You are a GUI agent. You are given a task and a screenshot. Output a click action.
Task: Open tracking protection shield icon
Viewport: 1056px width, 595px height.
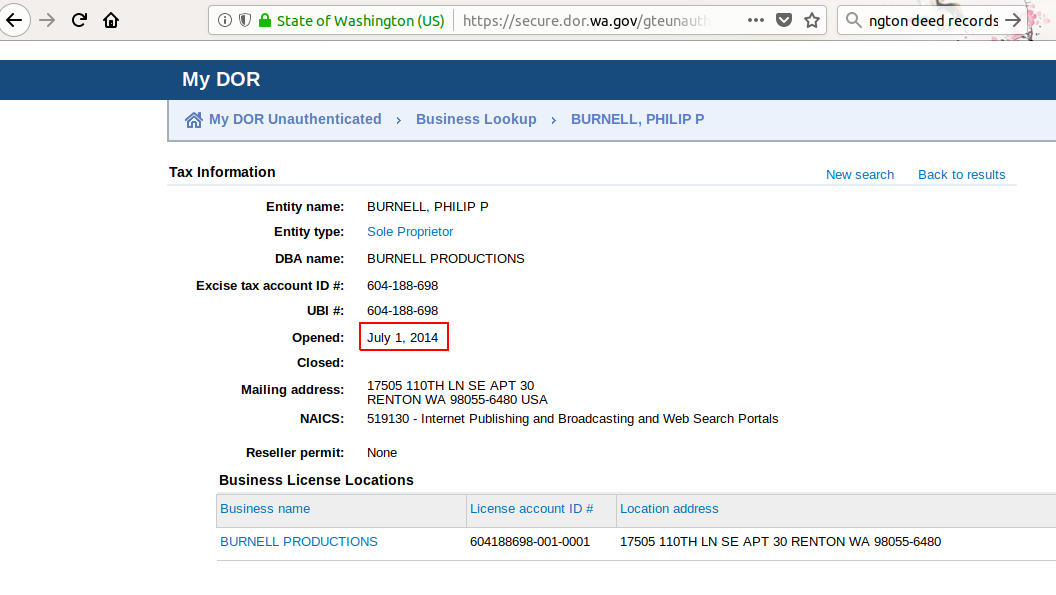245,20
